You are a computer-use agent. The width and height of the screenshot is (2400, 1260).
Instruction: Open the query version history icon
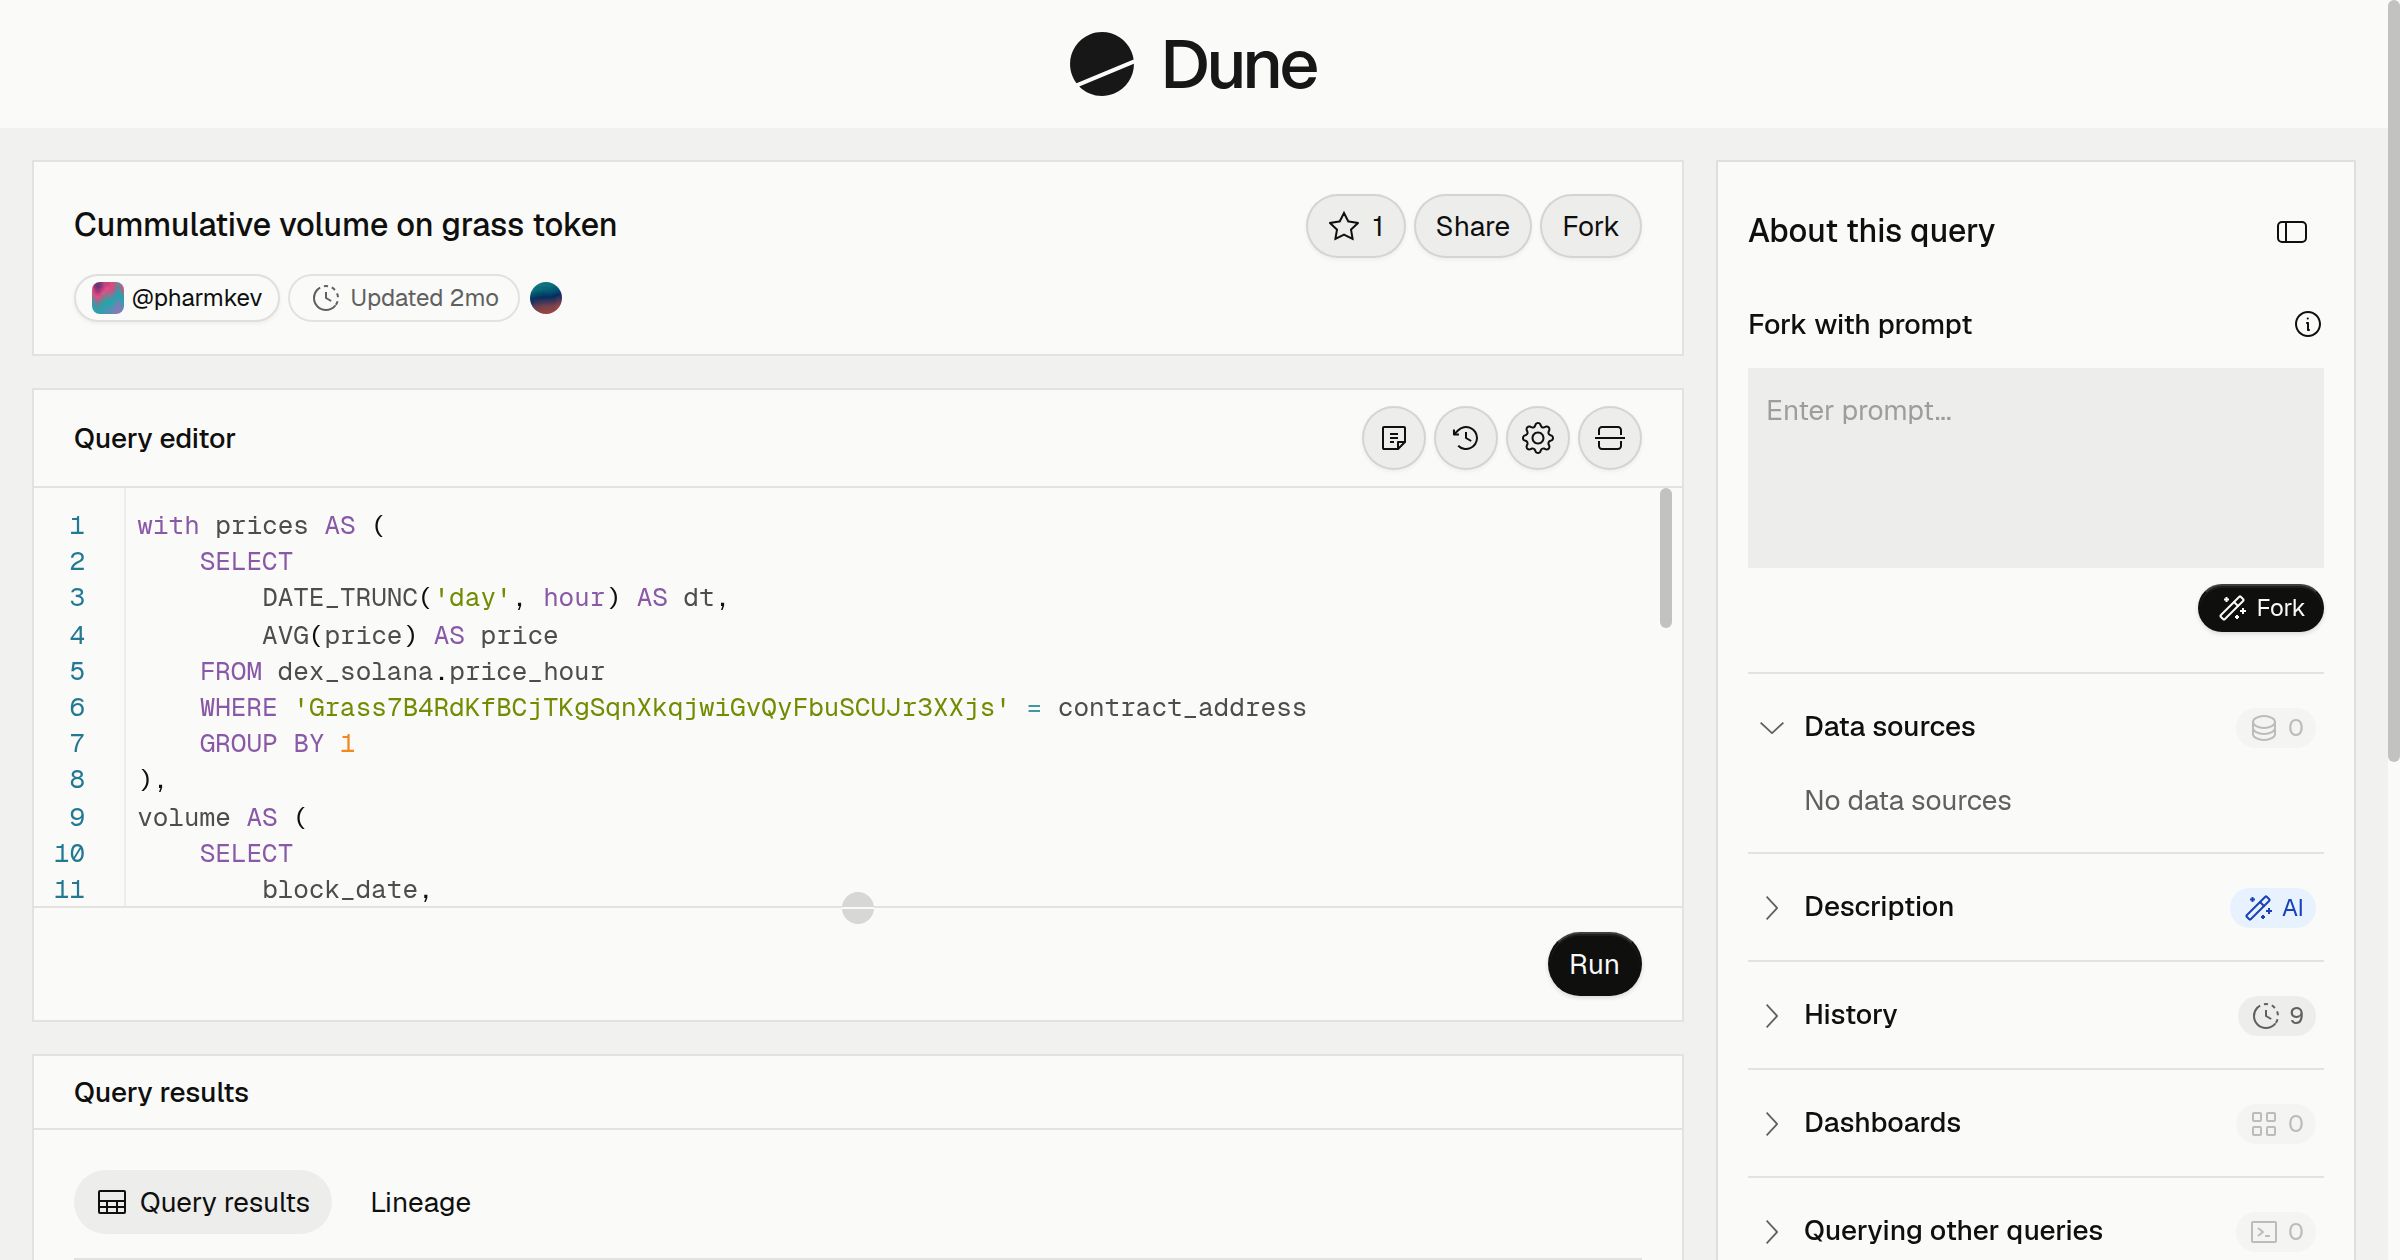1466,438
